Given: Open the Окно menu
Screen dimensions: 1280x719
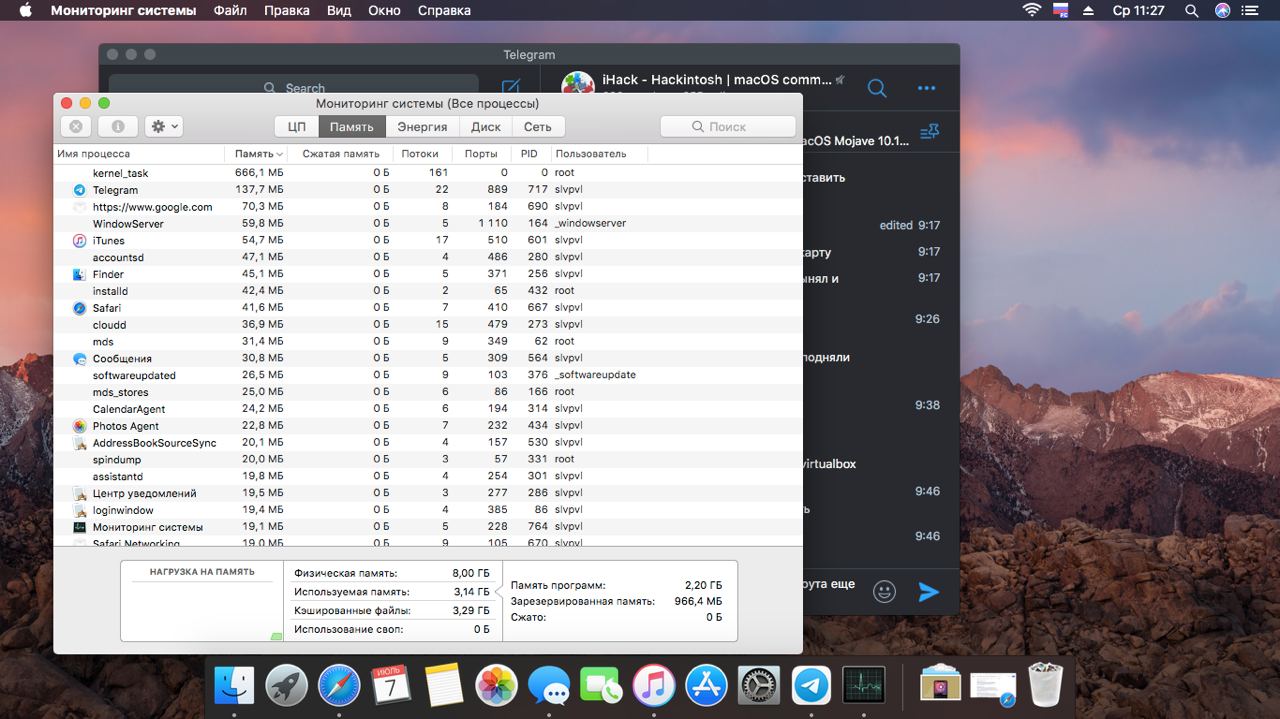Looking at the screenshot, I should [x=384, y=10].
